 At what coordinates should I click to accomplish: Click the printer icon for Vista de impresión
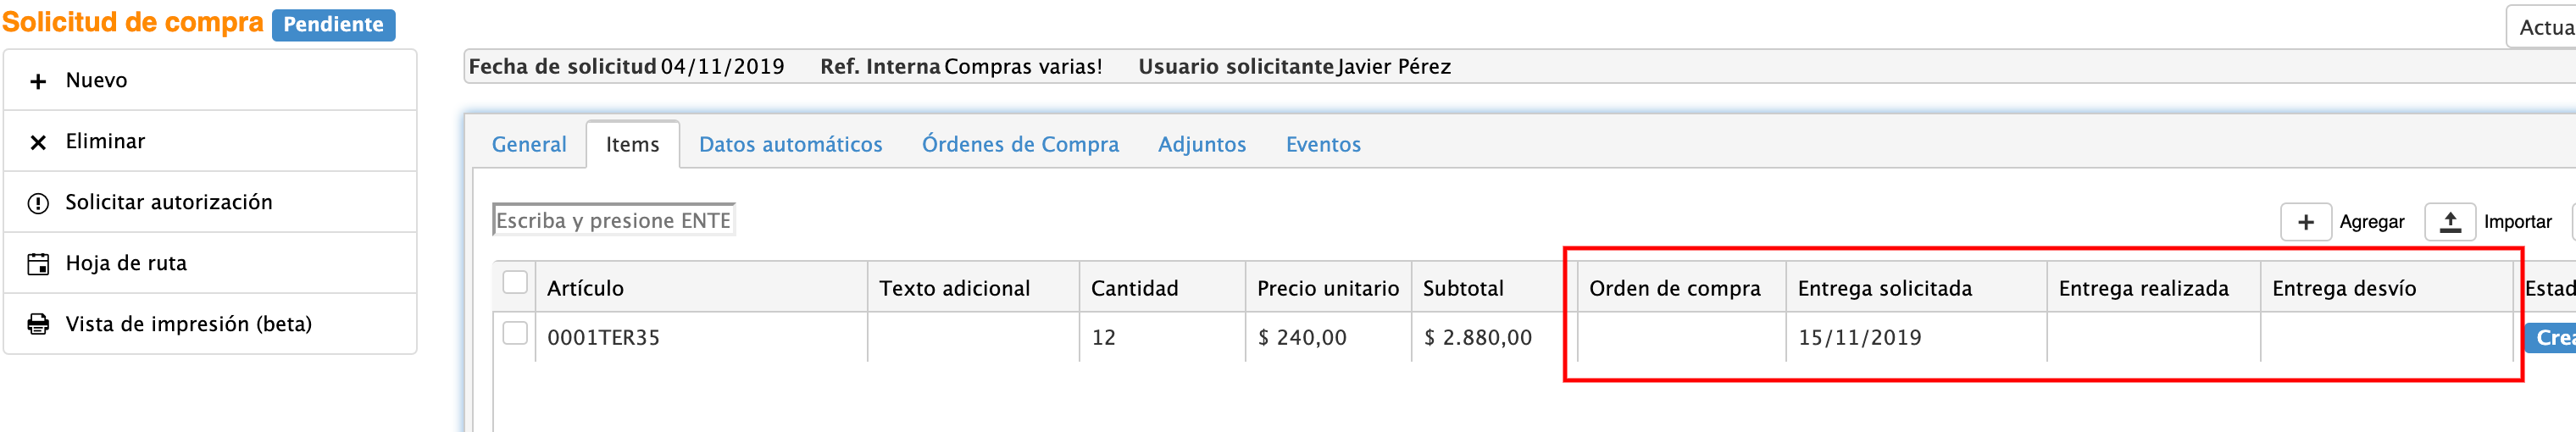click(x=38, y=324)
